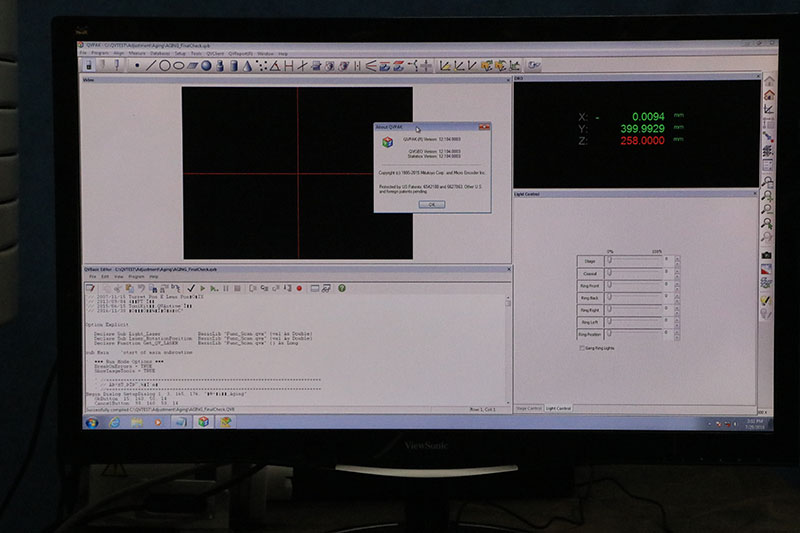
Task: Select the Line measurement tool
Action: (x=151, y=66)
